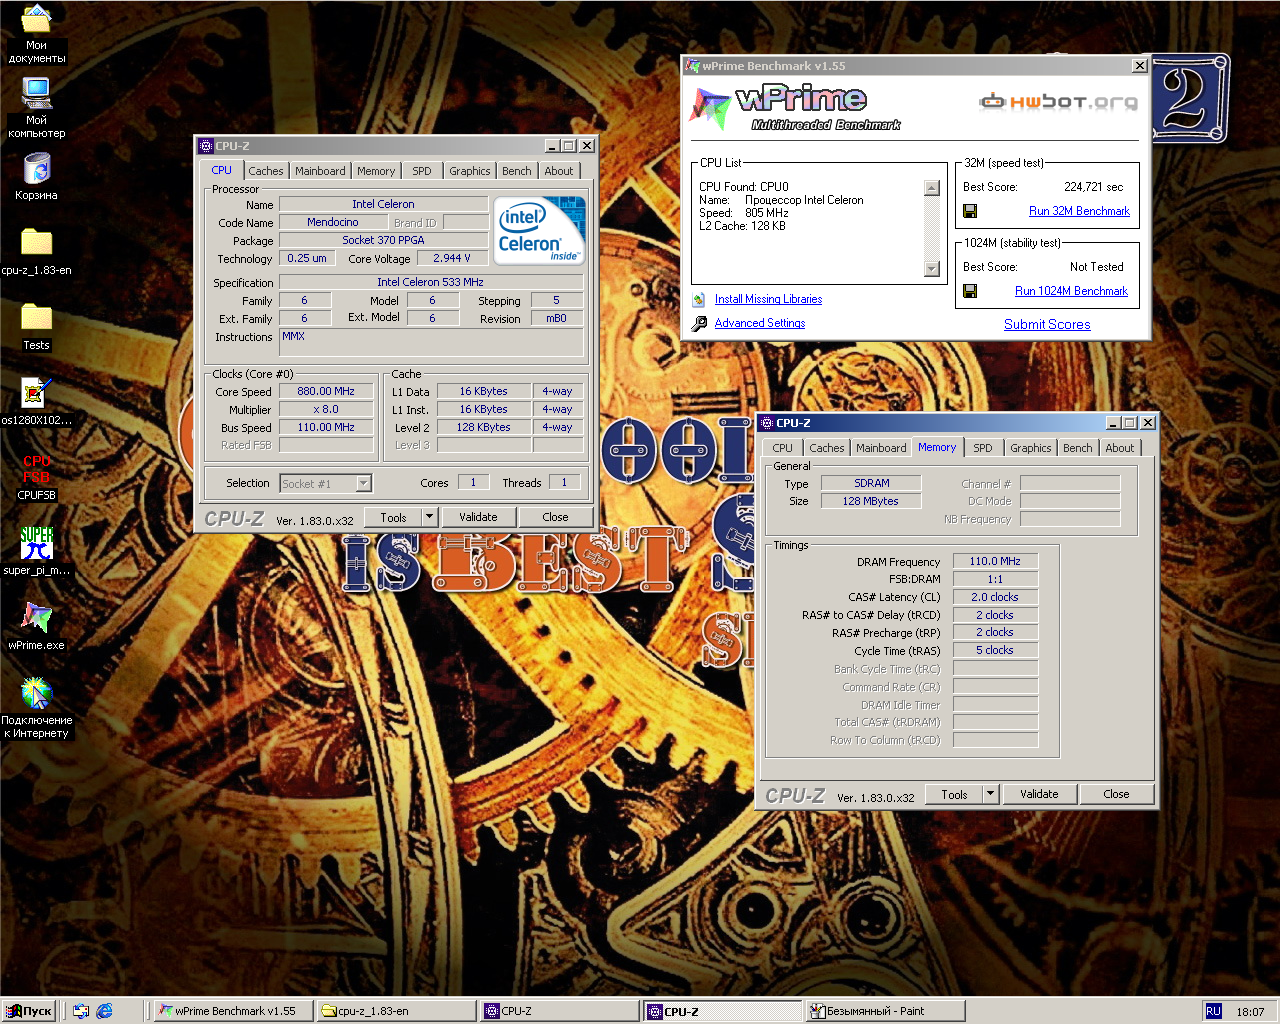Click the 18:07 clock in system tray
The height and width of the screenshot is (1024, 1280).
pos(1250,1011)
